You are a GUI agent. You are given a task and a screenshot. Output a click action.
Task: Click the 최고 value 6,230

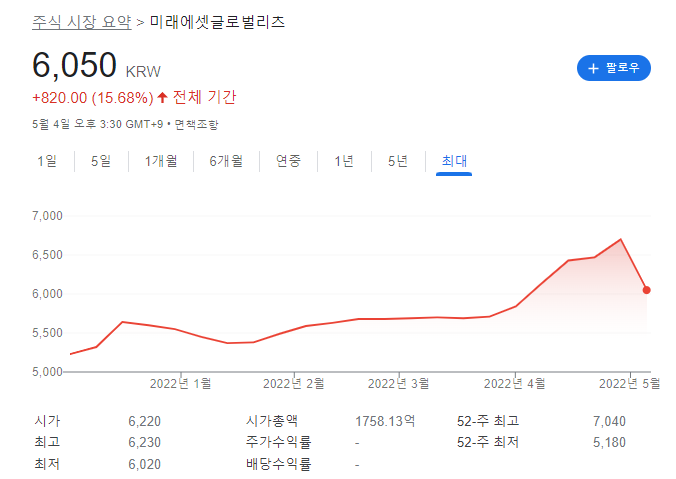tap(144, 442)
